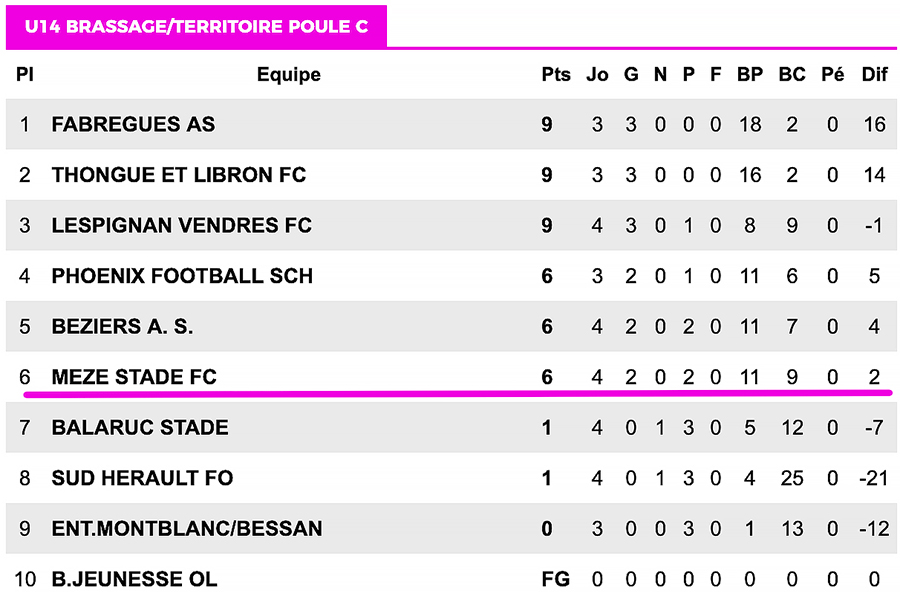
Task: Click BALARUC STADE team name
Action: (x=139, y=428)
